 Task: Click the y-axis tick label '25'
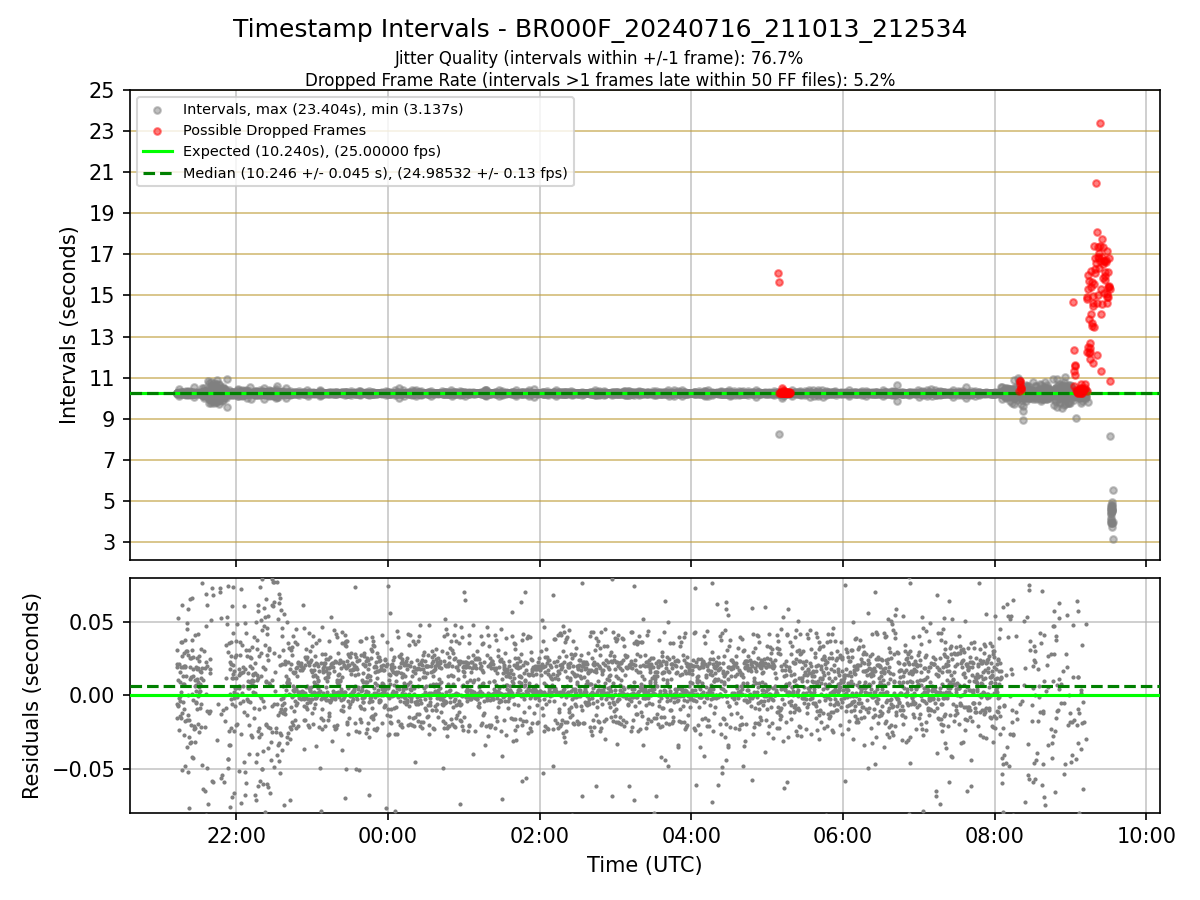pos(102,90)
